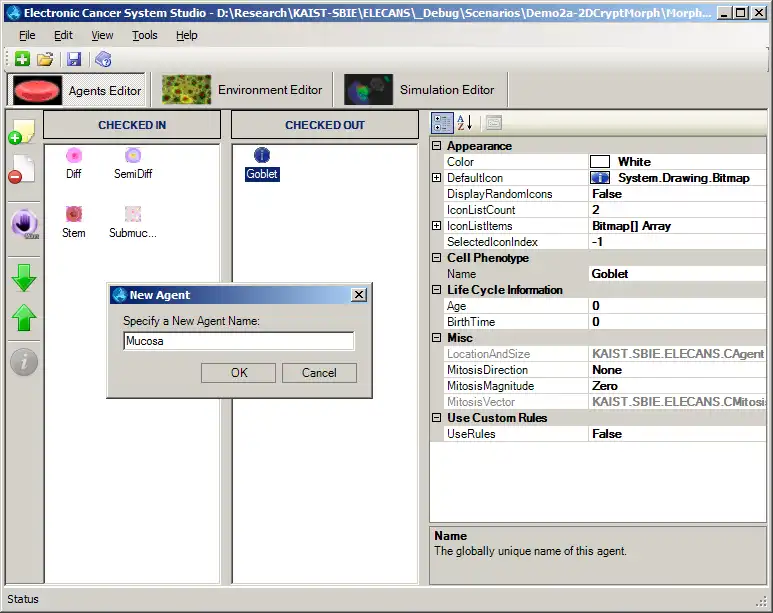773x613 pixels.
Task: Expand the DefaultIcon property
Action: (436, 178)
